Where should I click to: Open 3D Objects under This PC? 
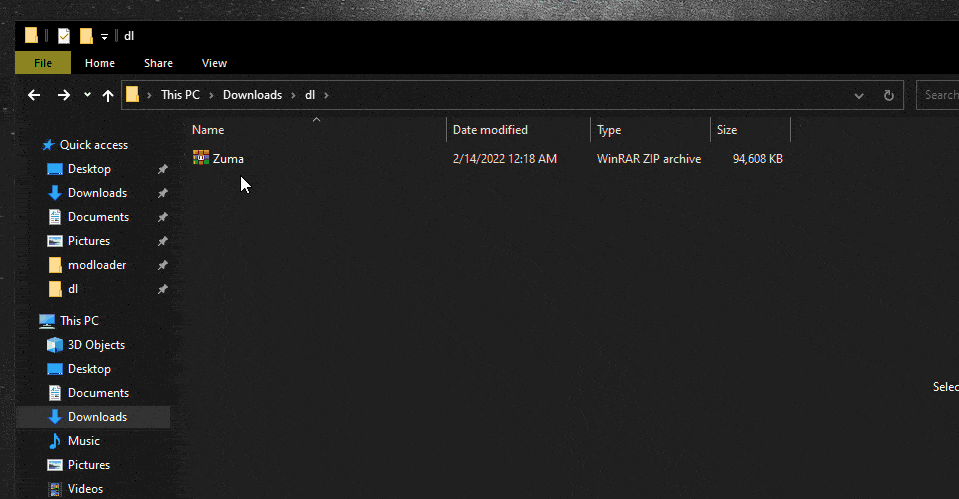(95, 345)
